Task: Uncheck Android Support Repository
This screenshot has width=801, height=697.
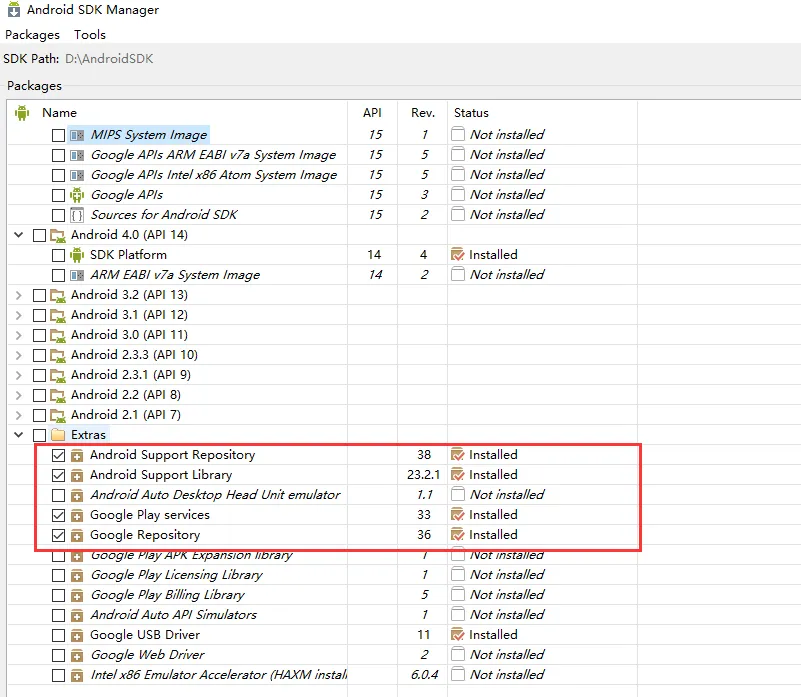Action: [x=58, y=455]
